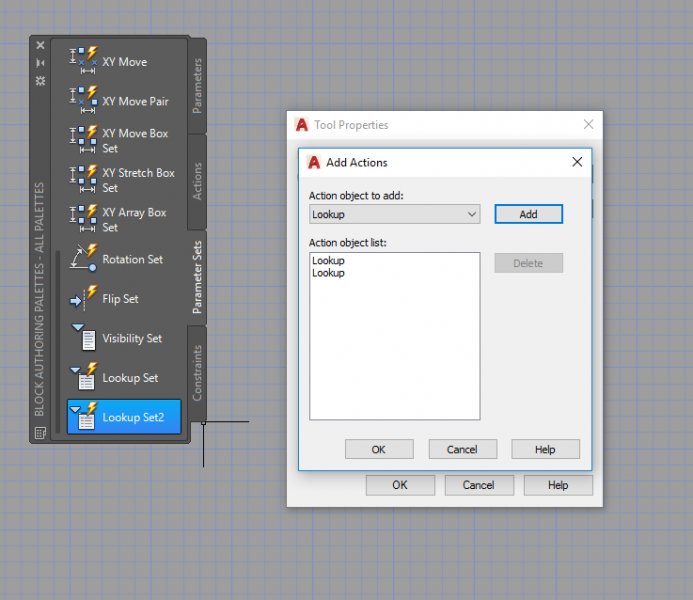Image resolution: width=693 pixels, height=600 pixels.
Task: Open the Action object to add dropdown
Action: (x=394, y=214)
